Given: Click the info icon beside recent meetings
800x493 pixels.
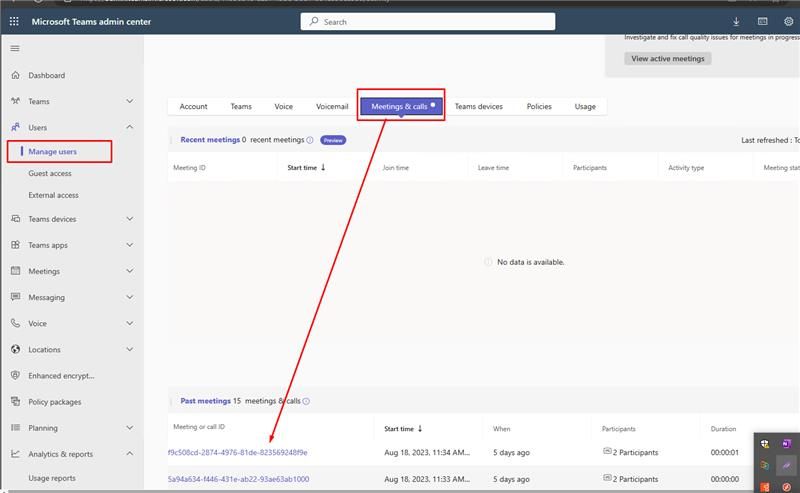Looking at the screenshot, I should [310, 140].
